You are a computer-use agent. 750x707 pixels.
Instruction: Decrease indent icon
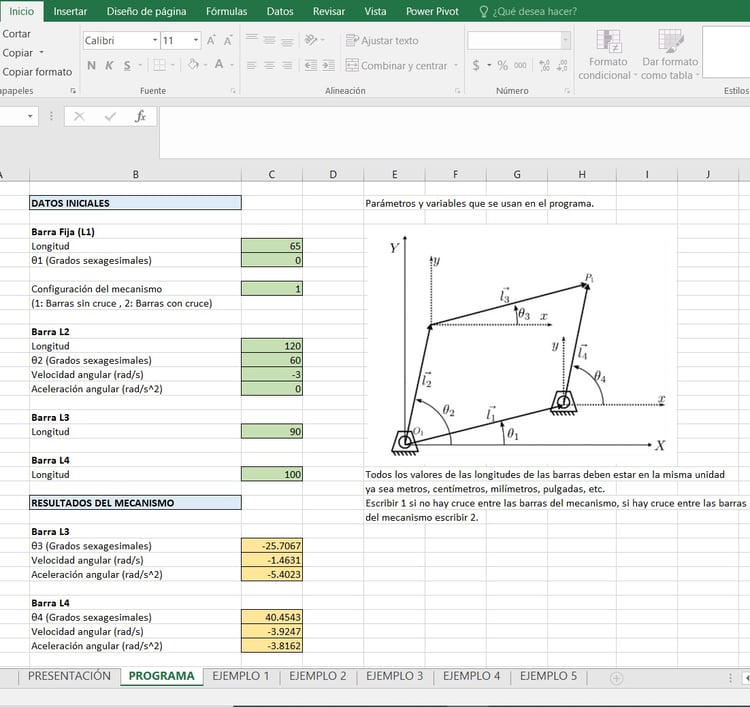pos(311,66)
